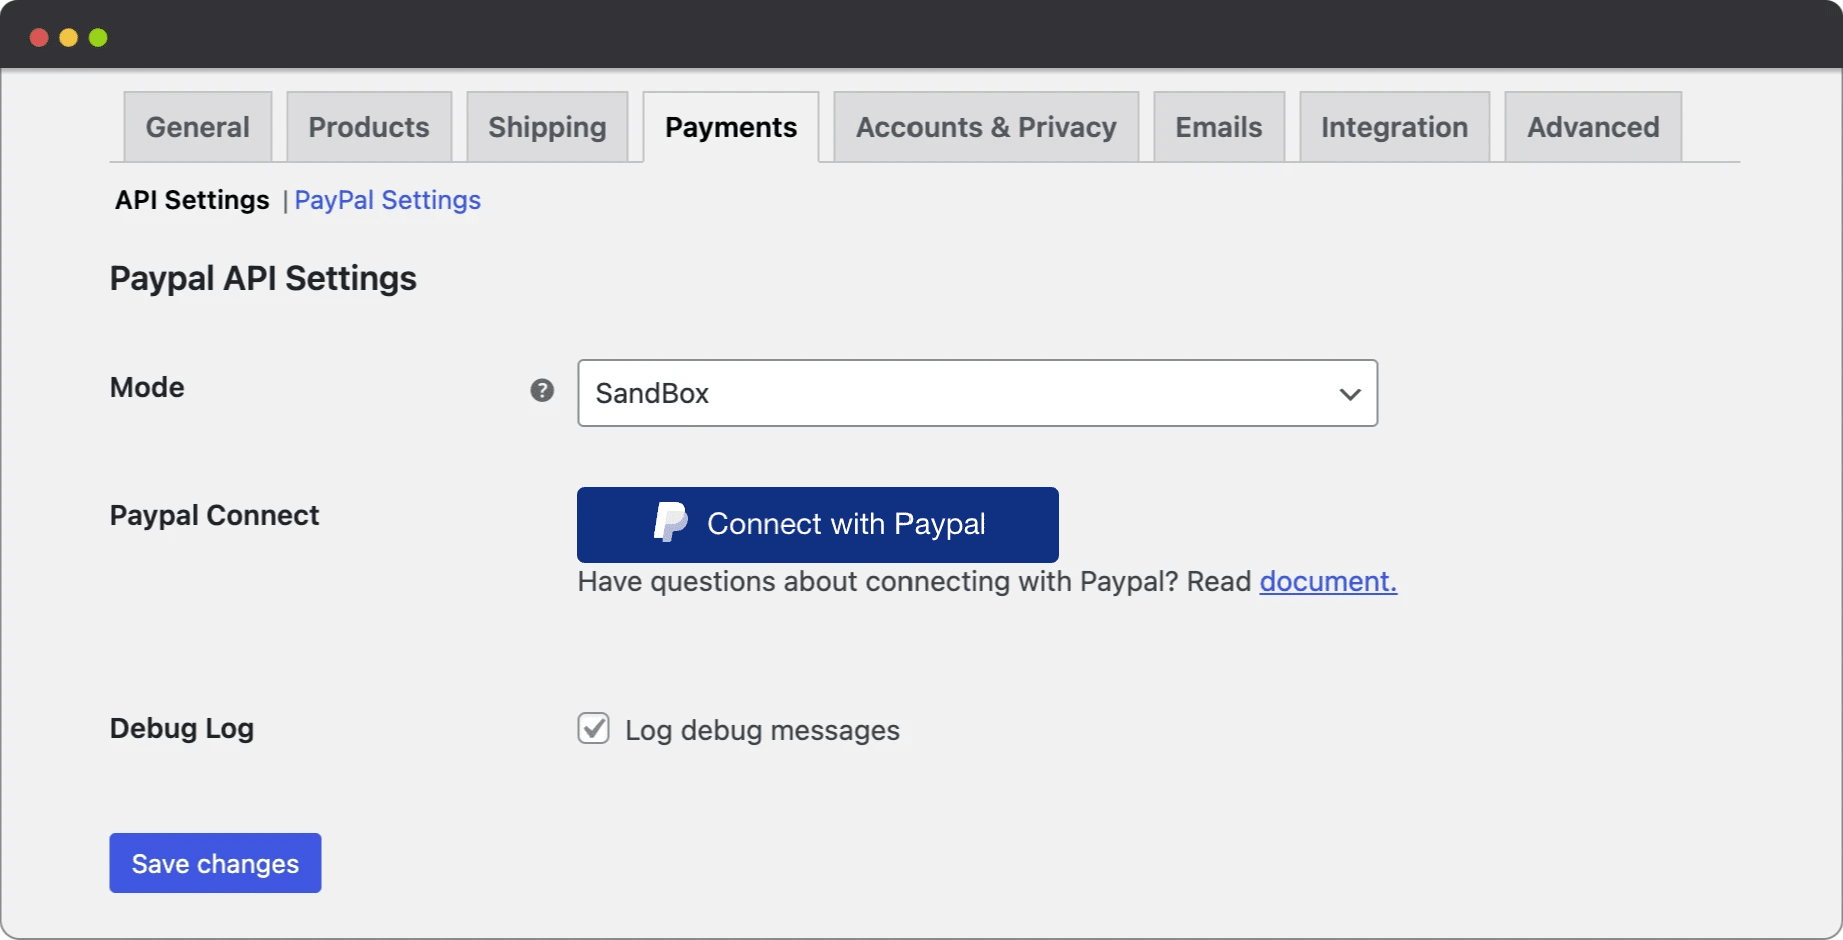Open the Integration tab
Screen dimensions: 1843x940
[1395, 127]
